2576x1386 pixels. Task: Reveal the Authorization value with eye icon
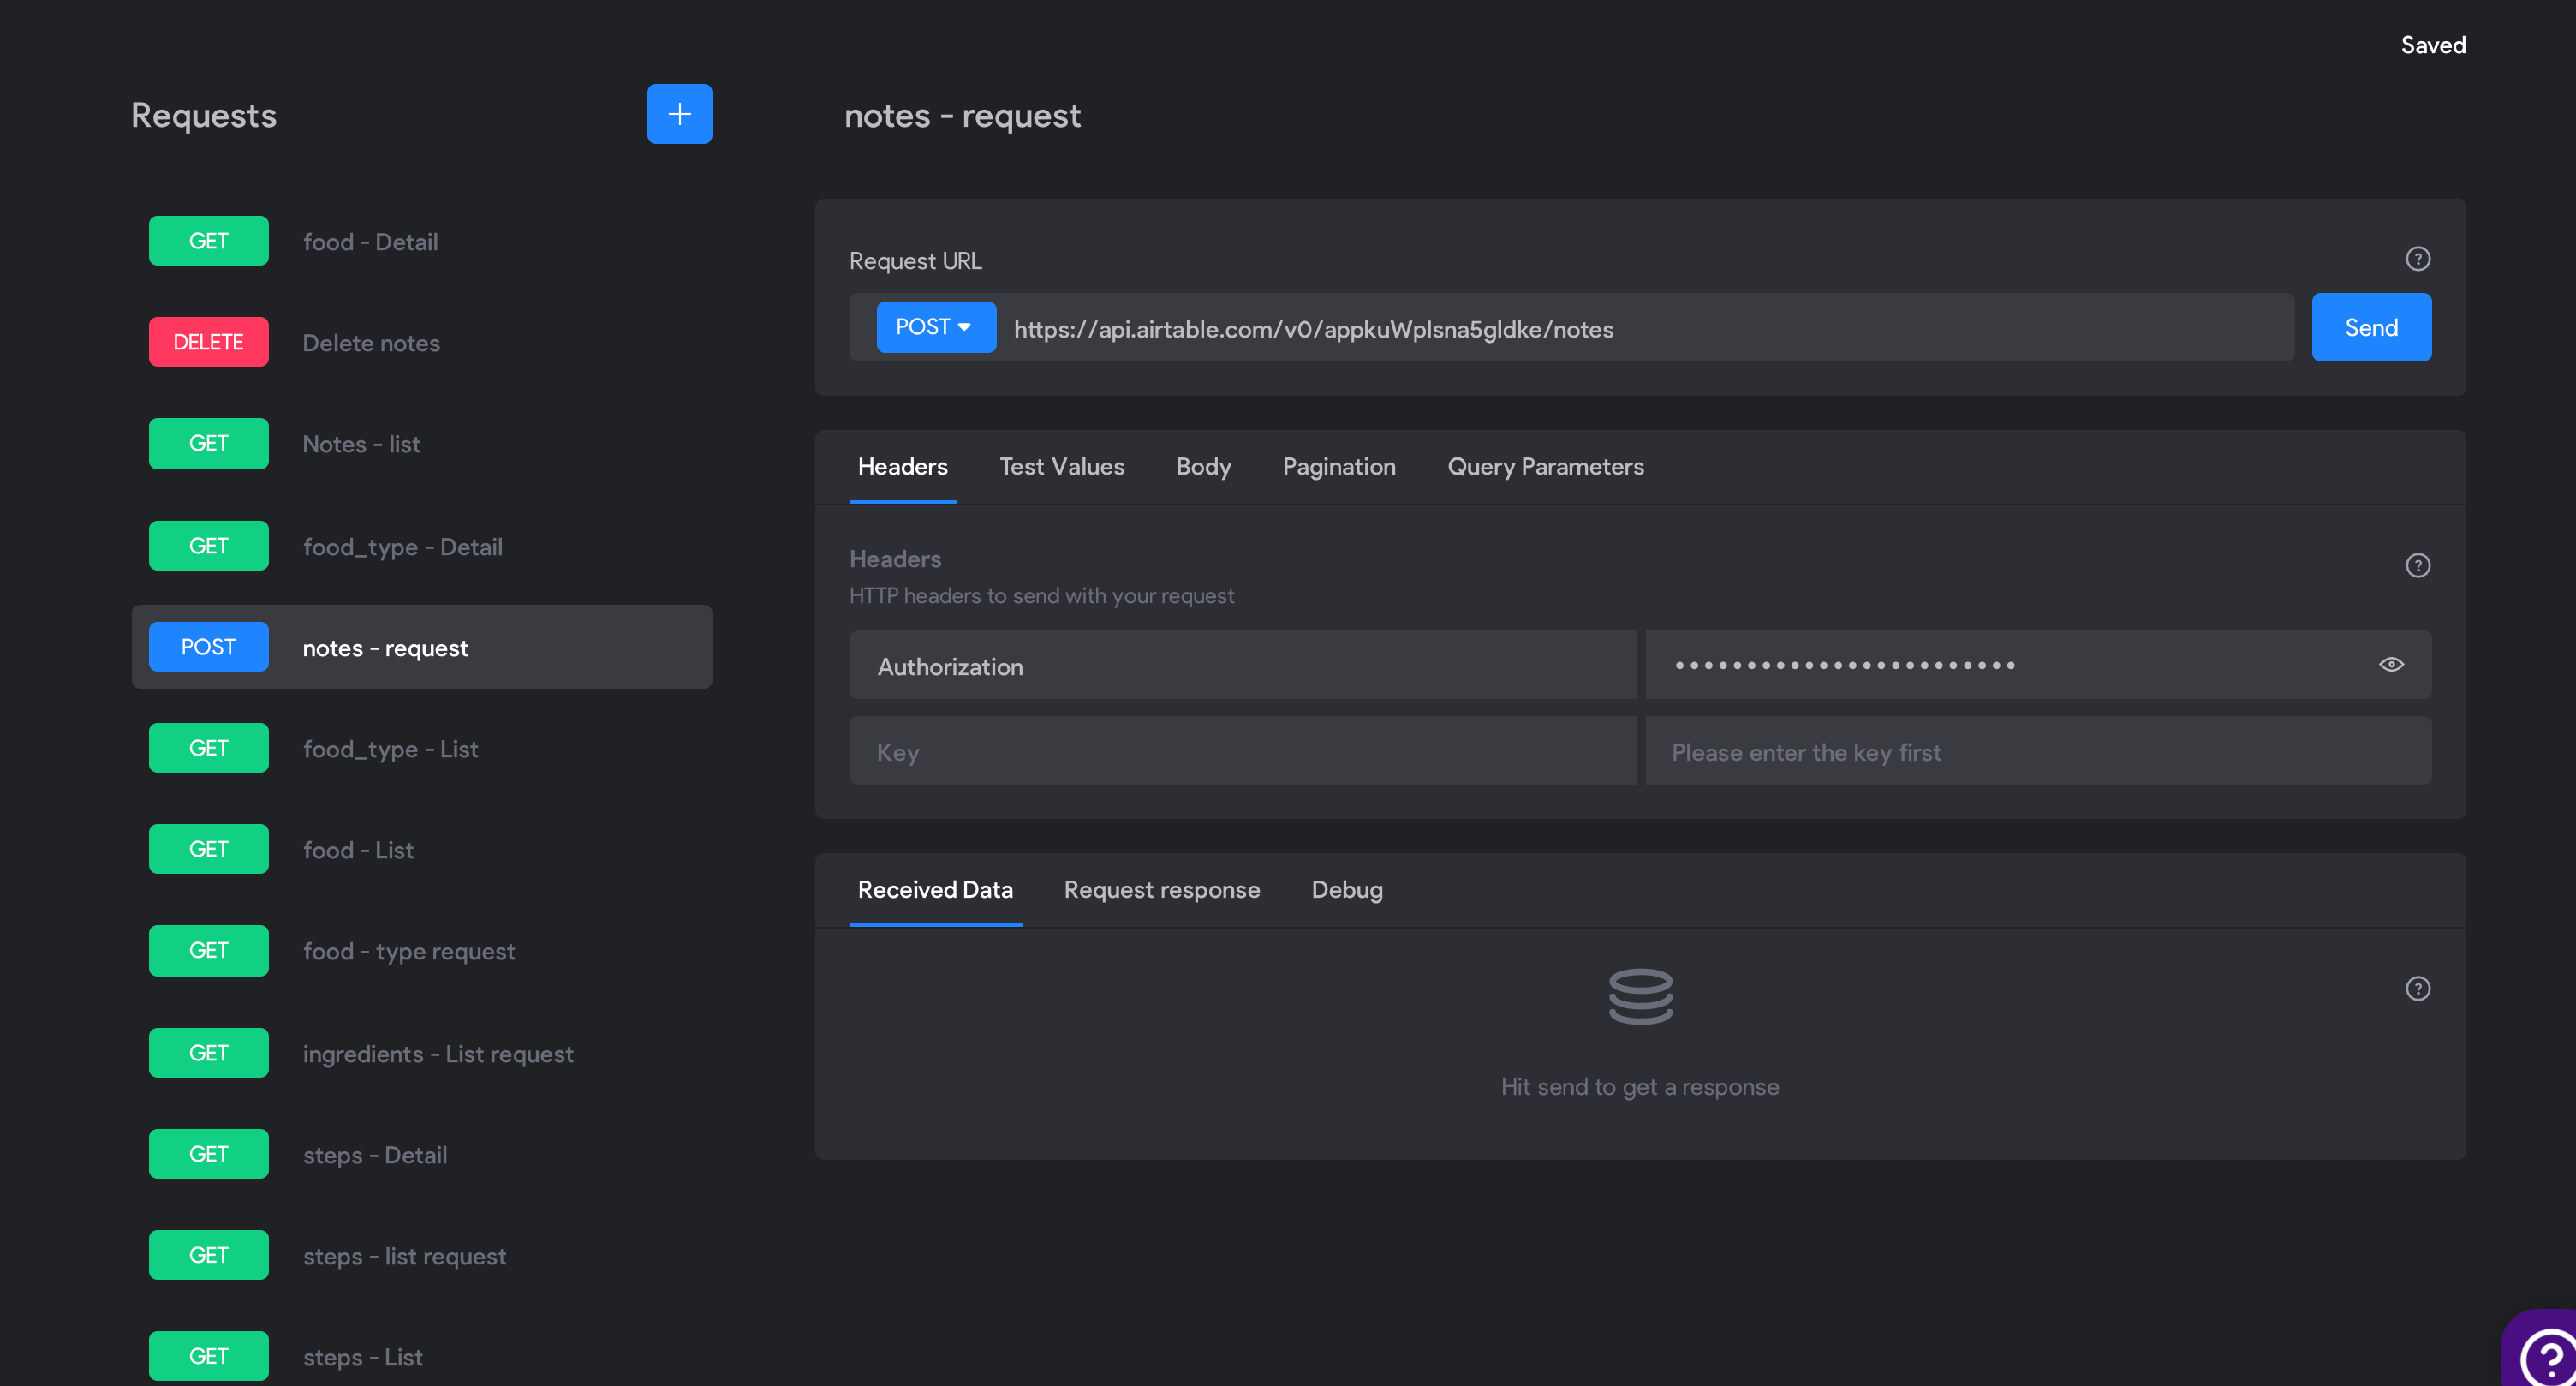click(2391, 665)
